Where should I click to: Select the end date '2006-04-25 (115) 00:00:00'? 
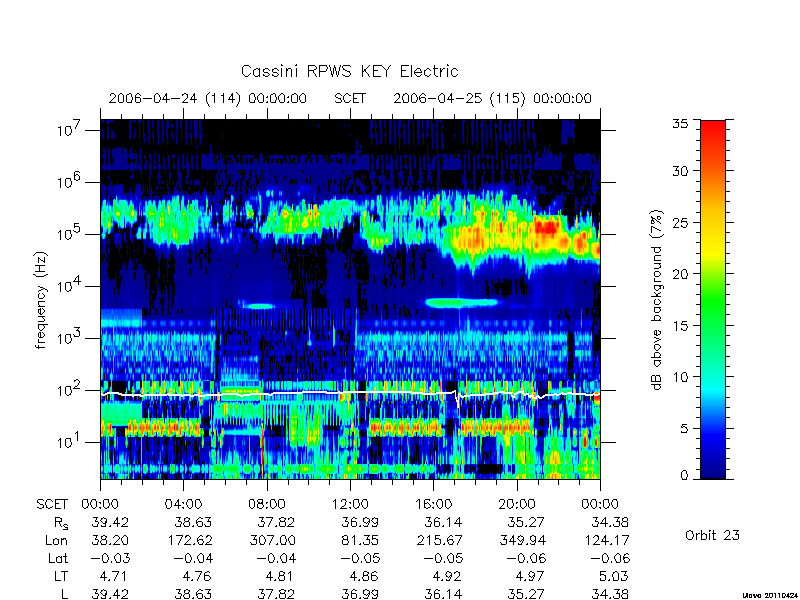click(492, 98)
